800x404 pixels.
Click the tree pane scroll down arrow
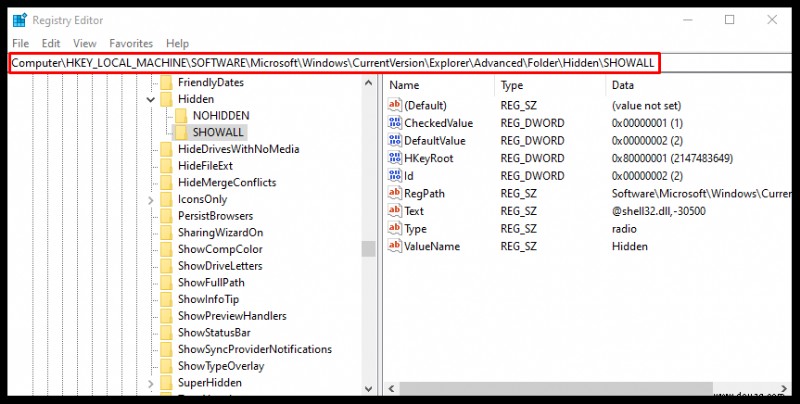click(369, 389)
